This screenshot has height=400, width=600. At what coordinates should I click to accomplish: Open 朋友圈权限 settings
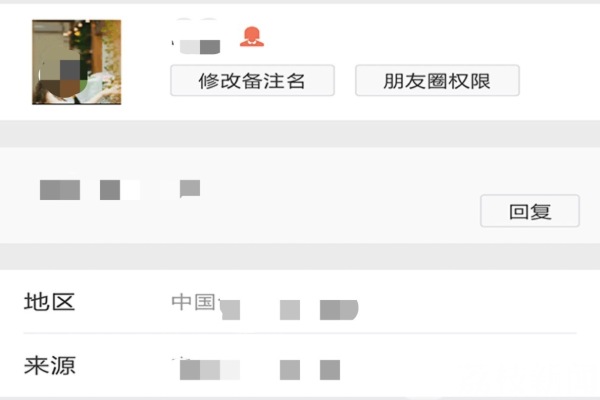click(x=437, y=80)
